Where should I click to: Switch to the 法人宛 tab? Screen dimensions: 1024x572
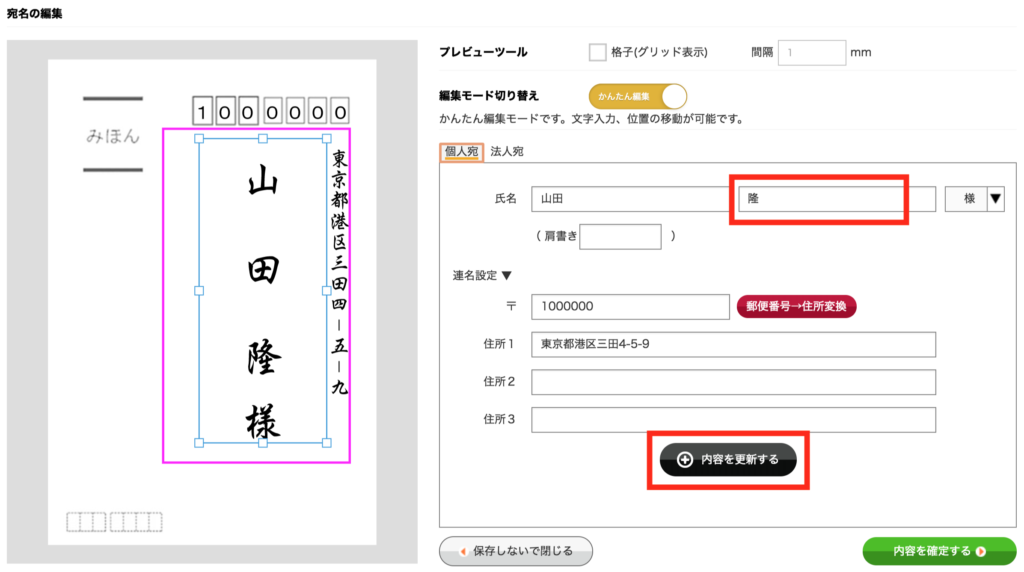pos(507,151)
